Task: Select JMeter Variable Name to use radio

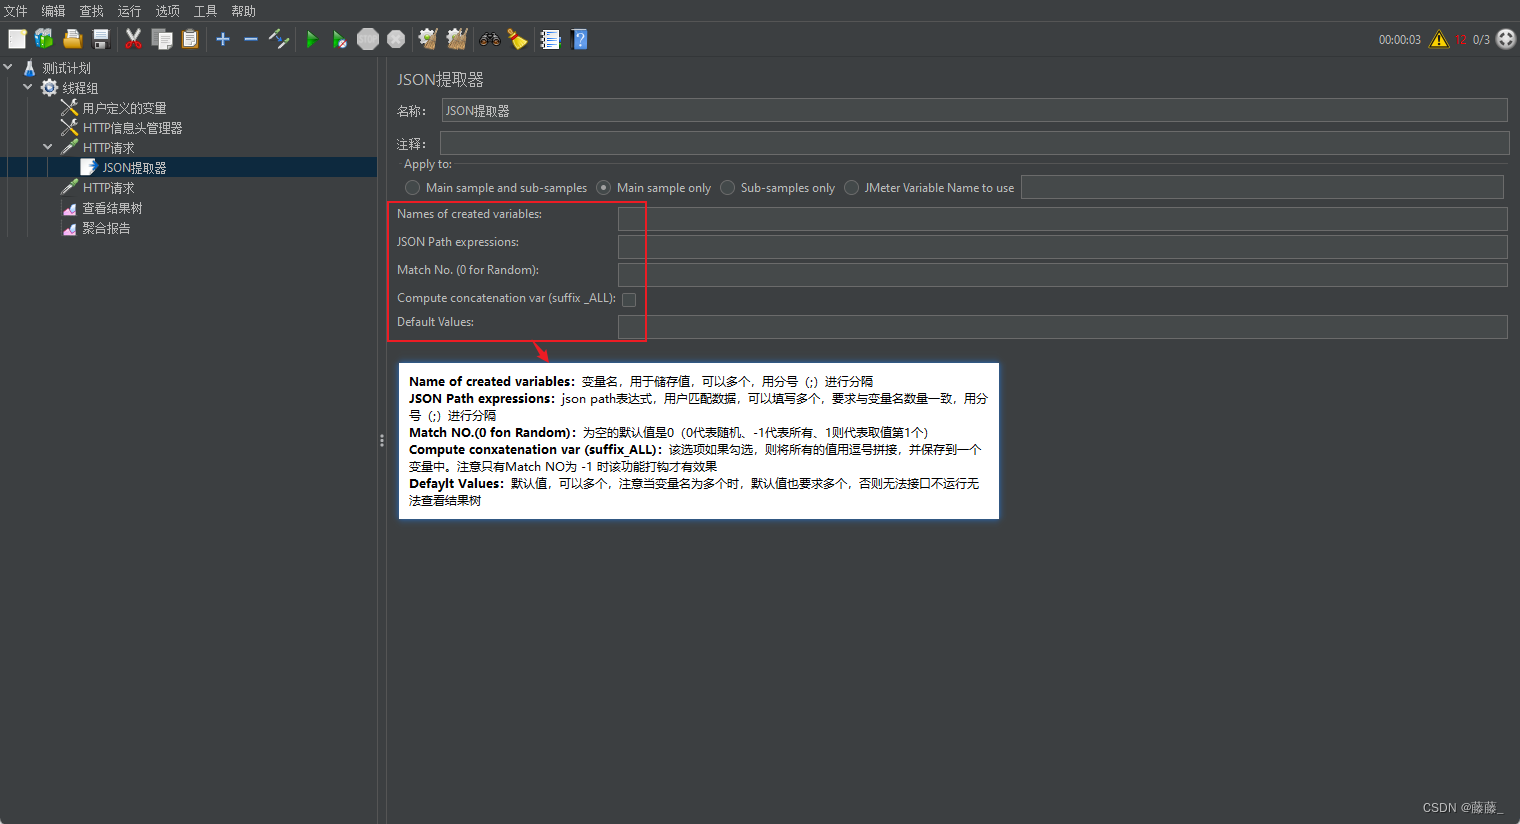Action: 851,187
